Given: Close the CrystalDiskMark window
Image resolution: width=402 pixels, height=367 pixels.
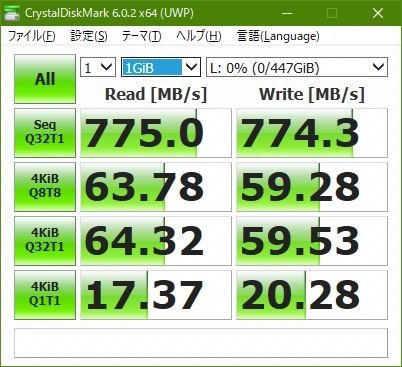Looking at the screenshot, I should (378, 13).
